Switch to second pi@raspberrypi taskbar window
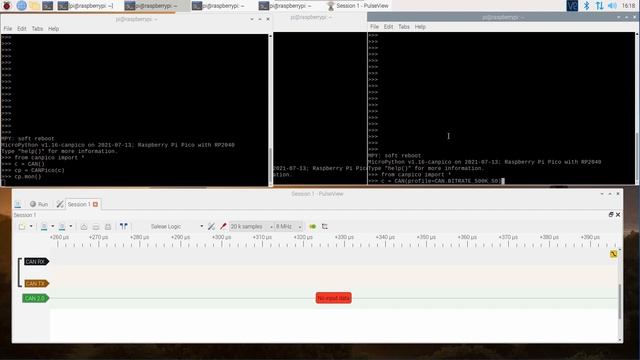This screenshot has height=360, width=640. (x=156, y=5)
